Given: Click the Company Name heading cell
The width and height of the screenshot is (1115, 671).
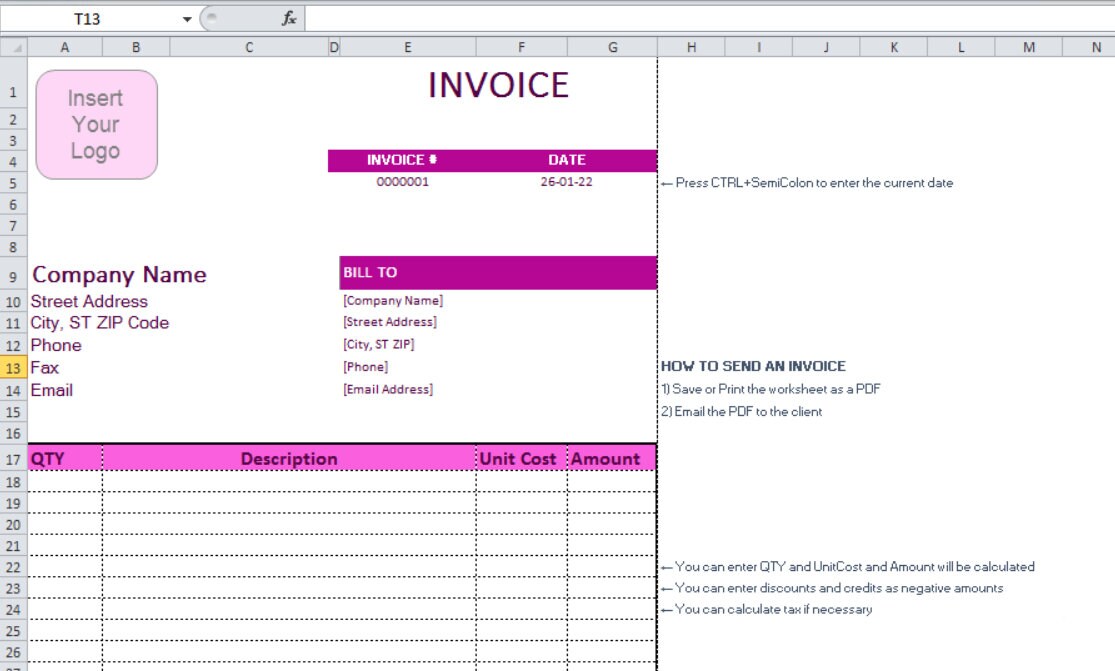Looking at the screenshot, I should (120, 274).
